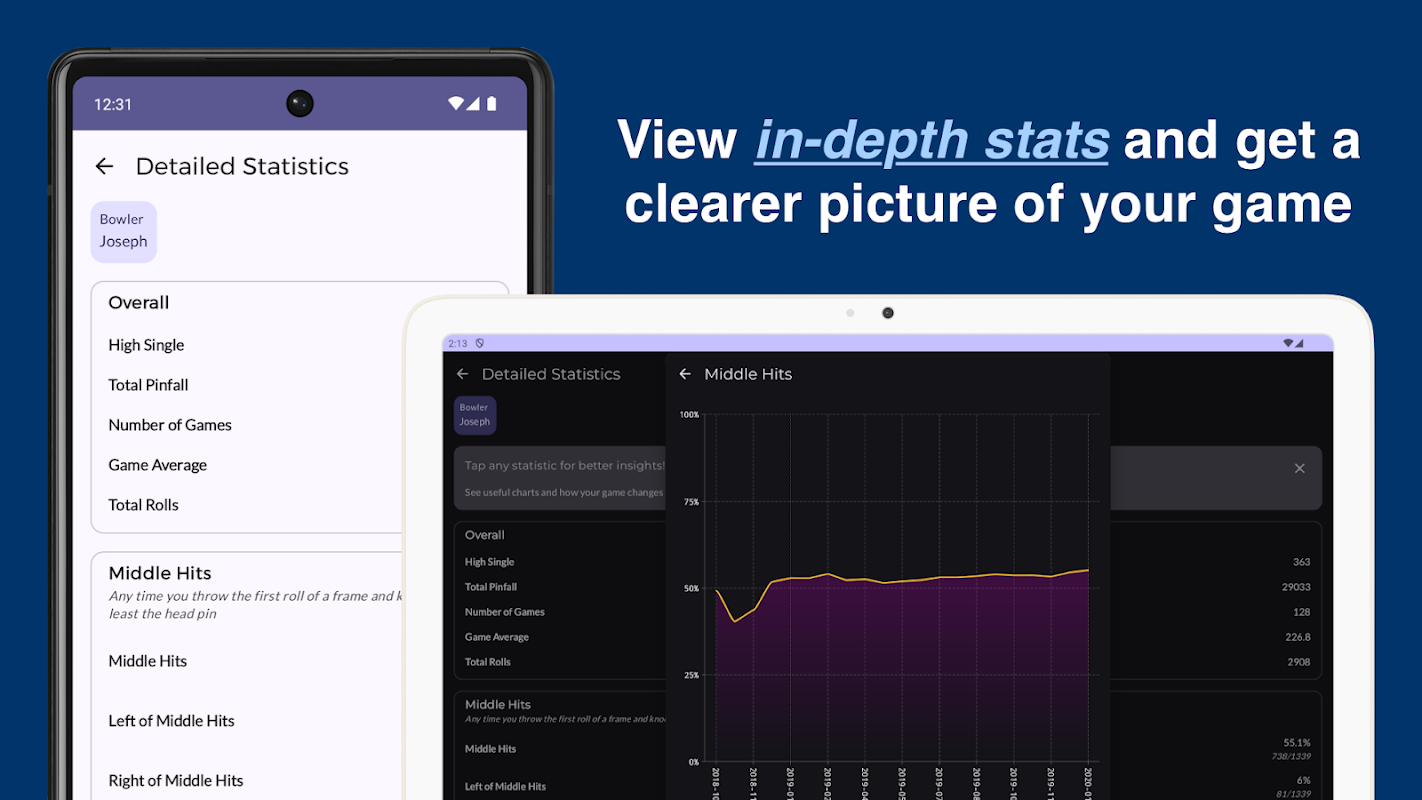
Task: Close the Middle Hits chart with its back arrow
Action: click(x=685, y=374)
